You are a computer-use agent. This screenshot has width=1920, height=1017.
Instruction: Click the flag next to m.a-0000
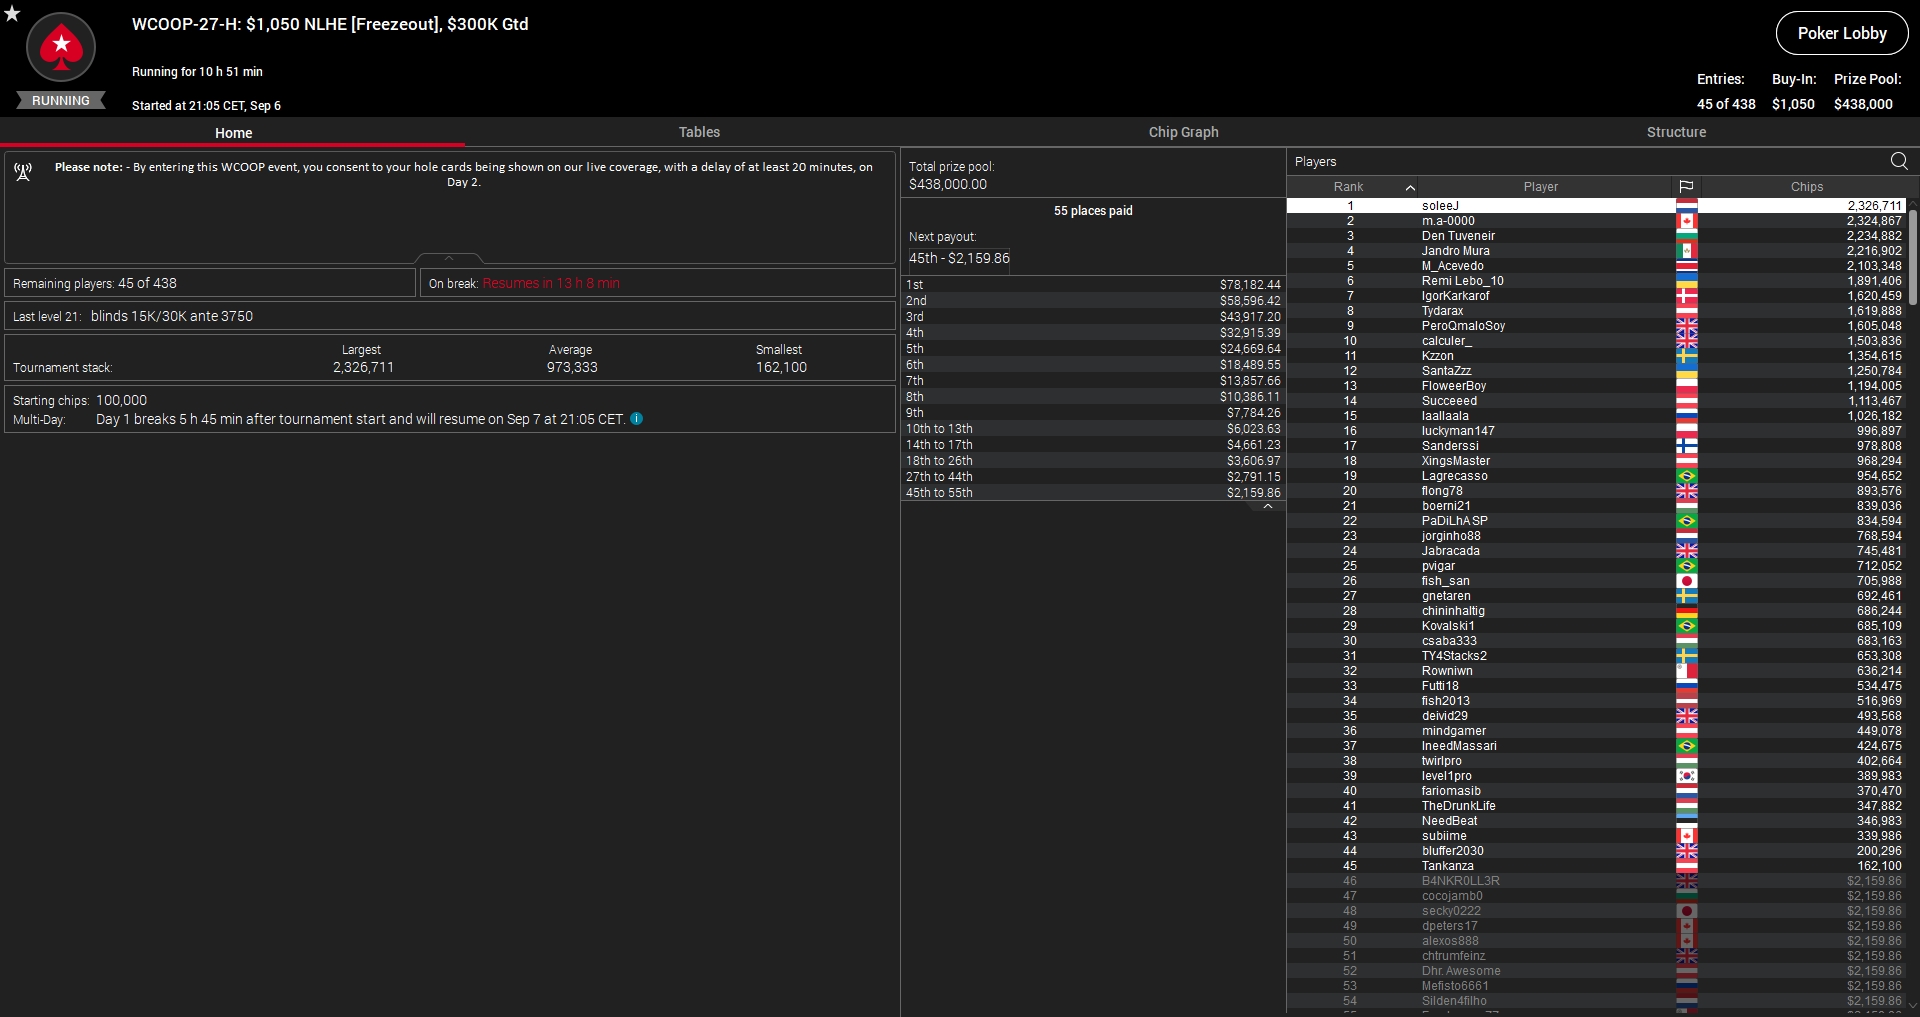coord(1687,221)
